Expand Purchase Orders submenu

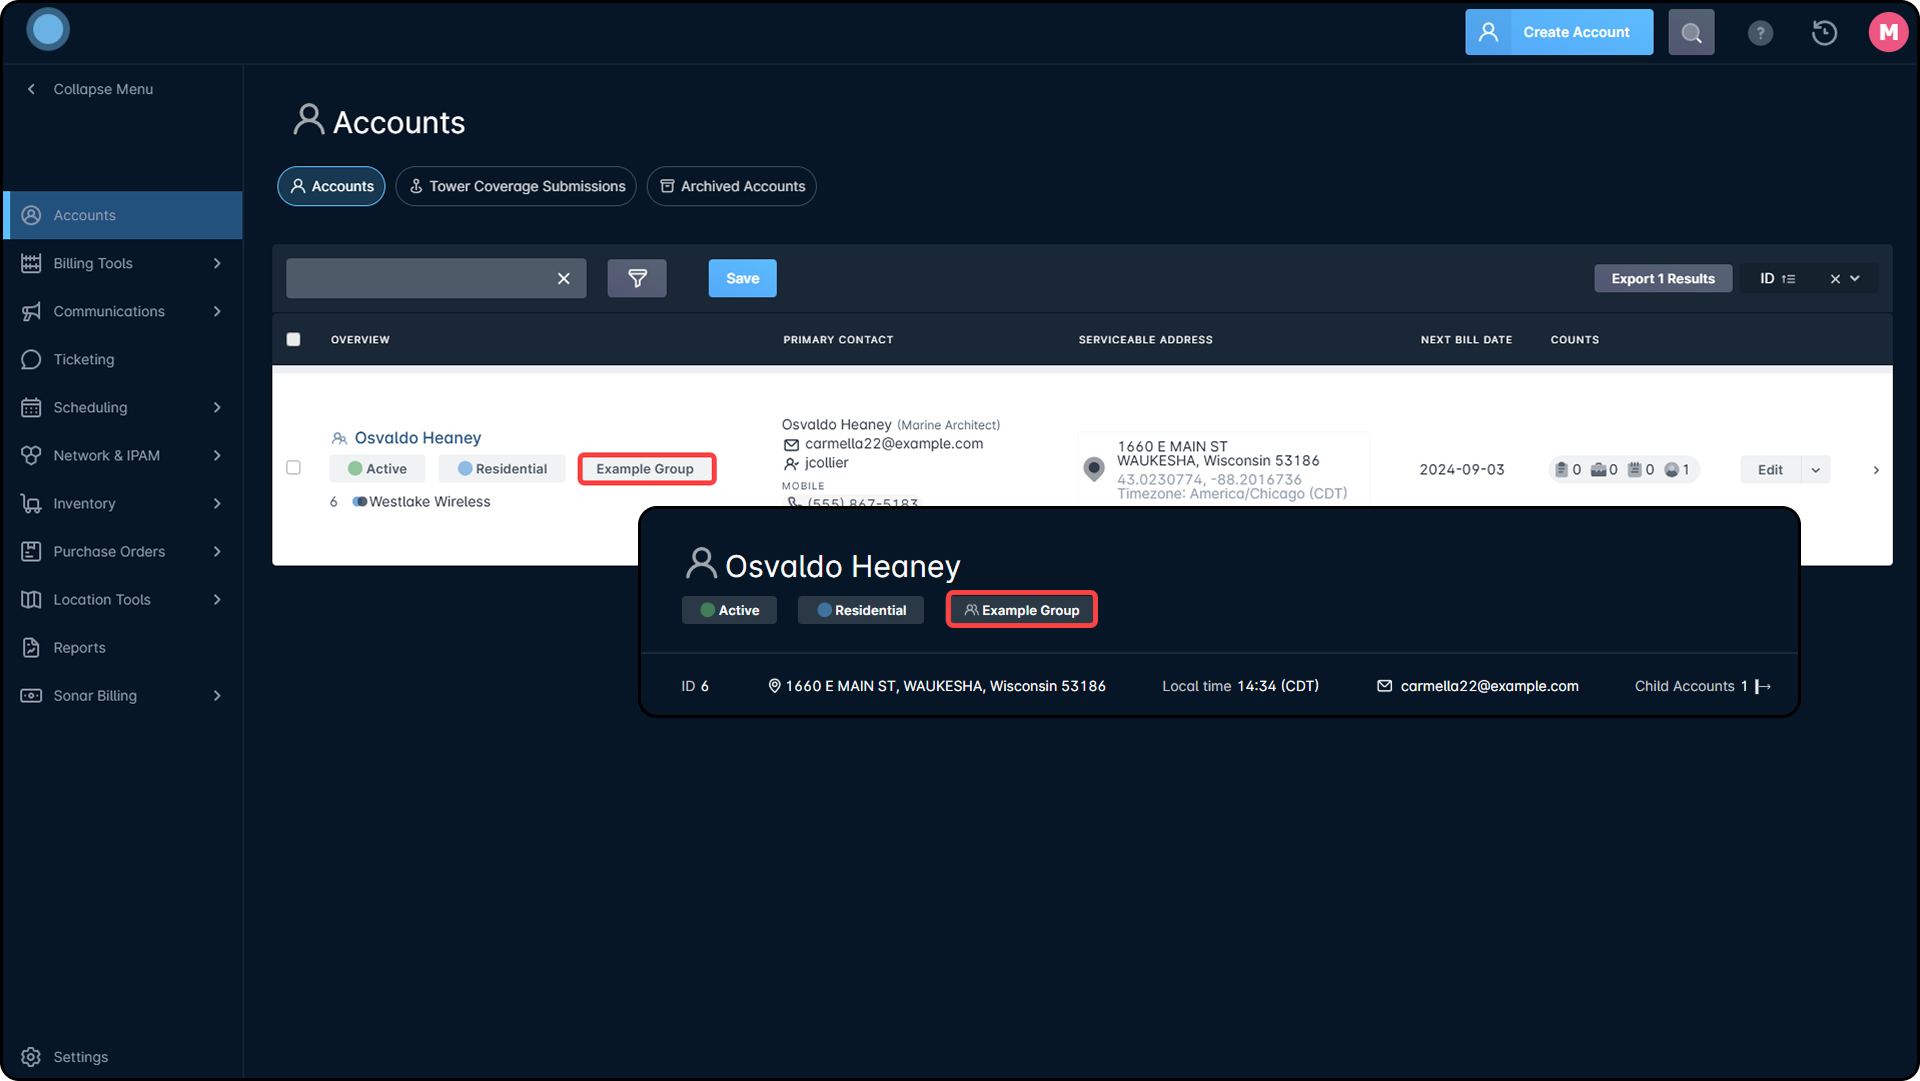pos(217,551)
